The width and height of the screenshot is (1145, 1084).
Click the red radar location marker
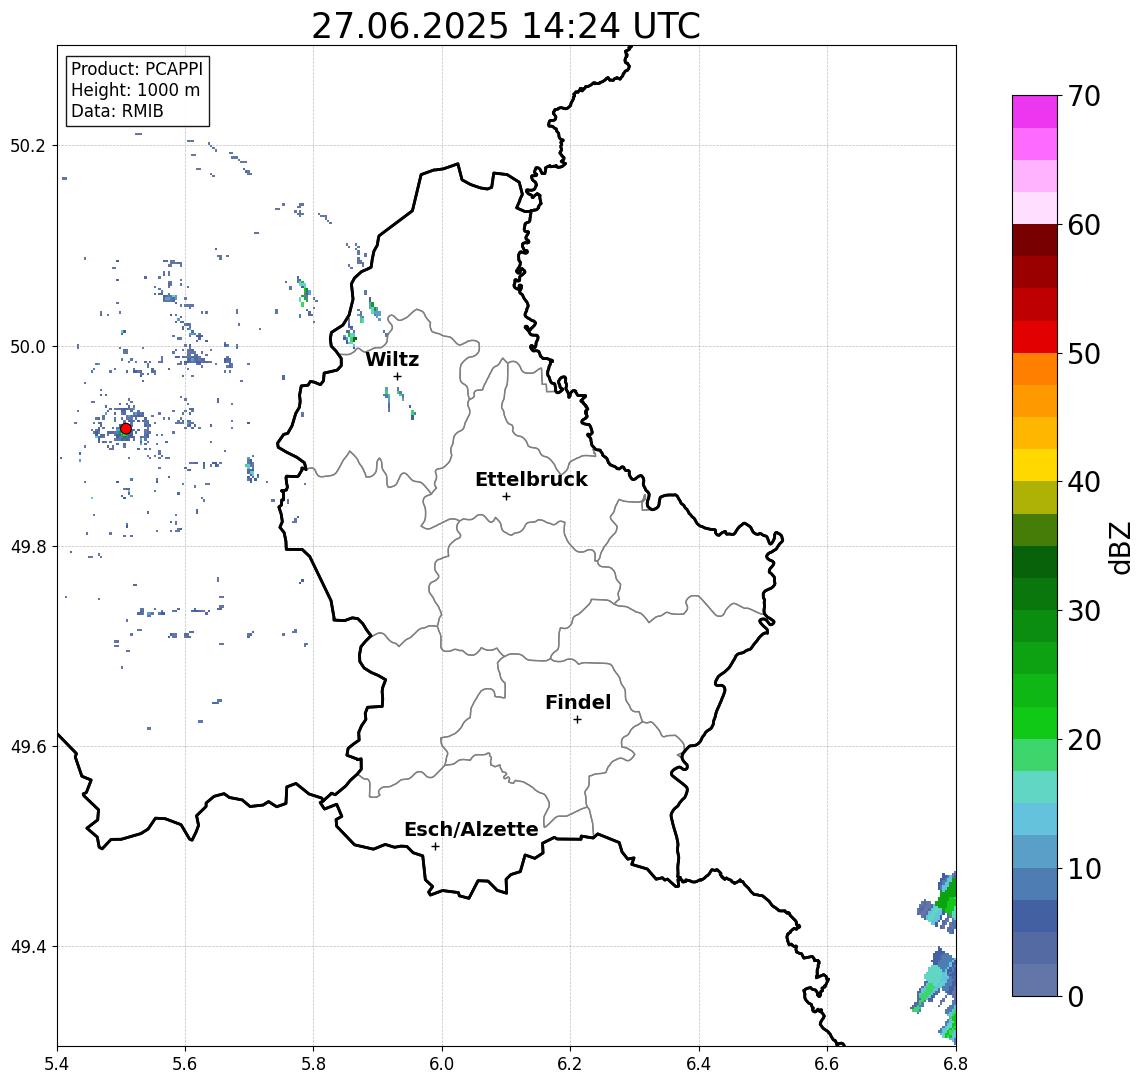[x=126, y=429]
